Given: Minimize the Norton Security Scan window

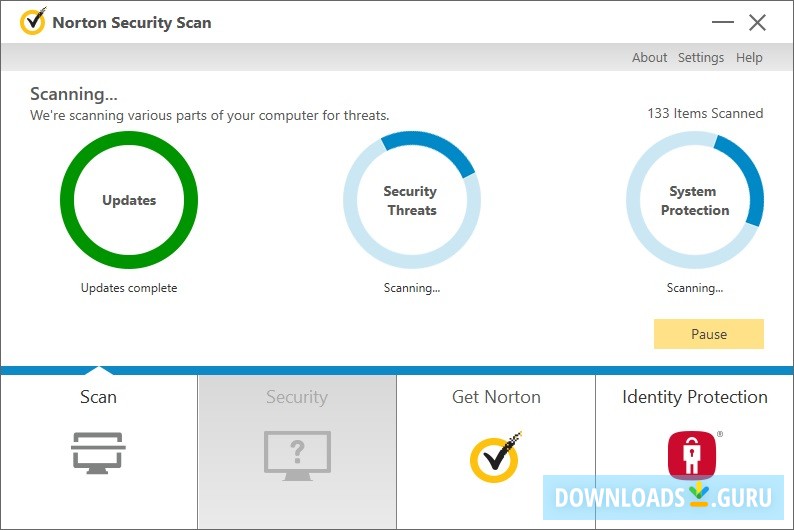Looking at the screenshot, I should coord(724,22).
